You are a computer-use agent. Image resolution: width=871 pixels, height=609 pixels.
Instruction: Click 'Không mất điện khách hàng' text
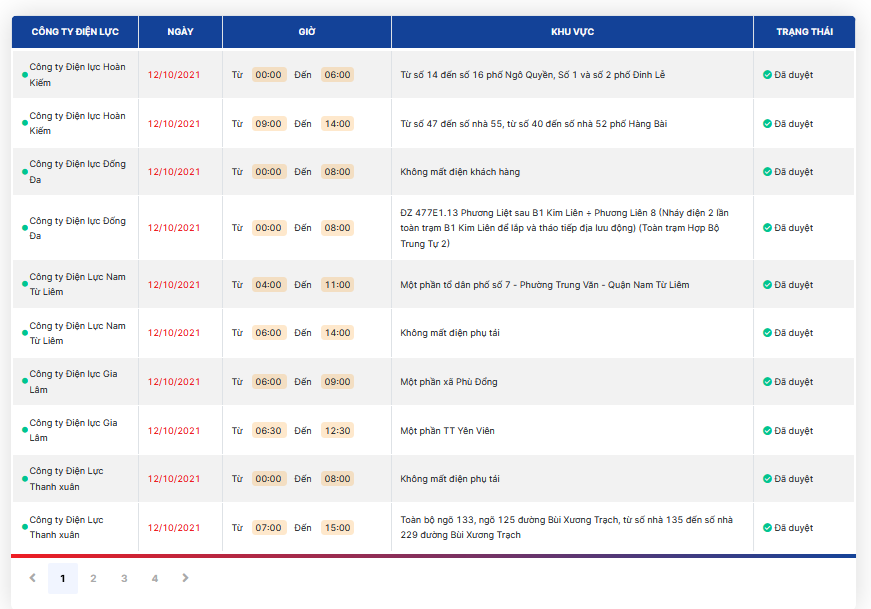coord(460,172)
